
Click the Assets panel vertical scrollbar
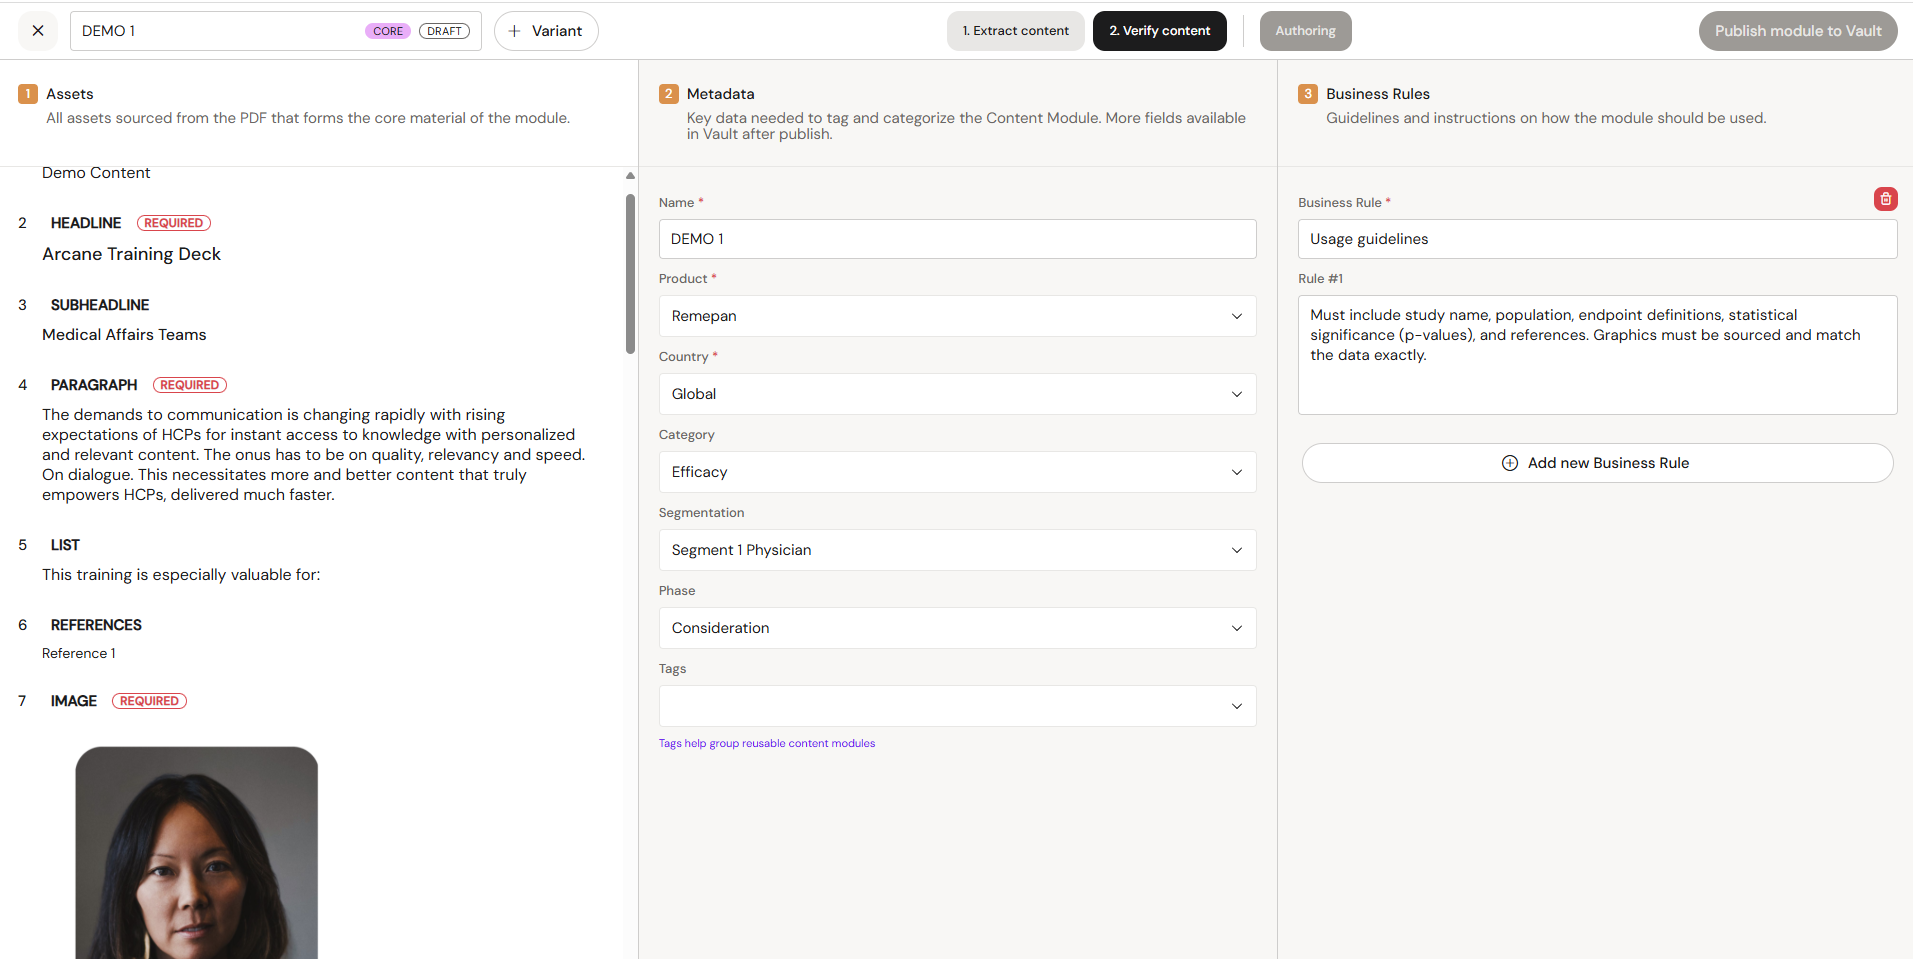(630, 274)
